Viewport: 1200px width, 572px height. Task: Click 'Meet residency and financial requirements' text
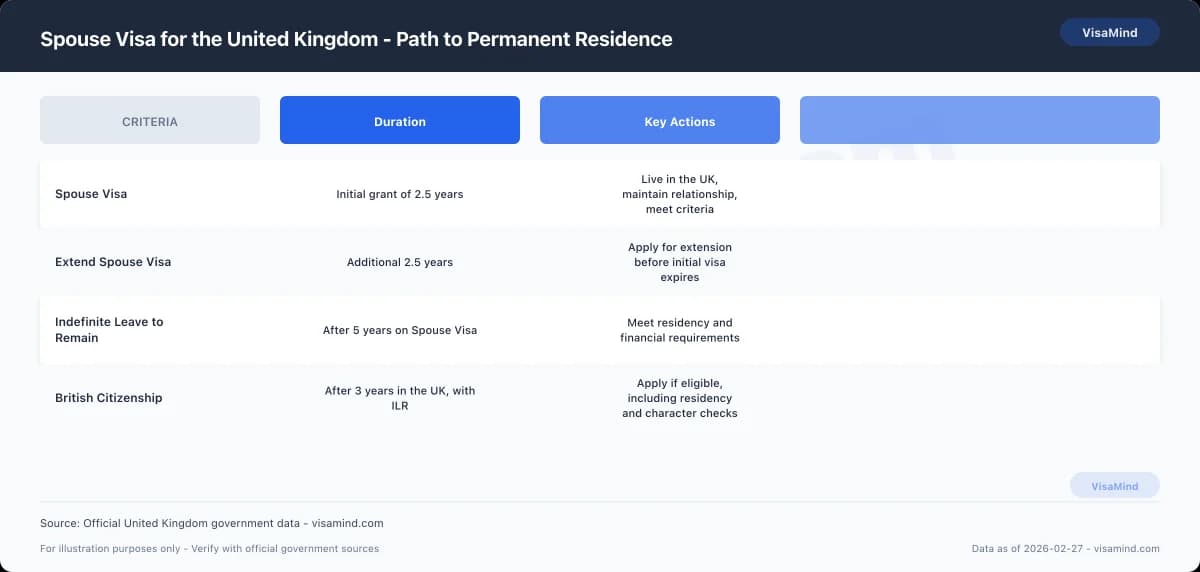coord(679,330)
